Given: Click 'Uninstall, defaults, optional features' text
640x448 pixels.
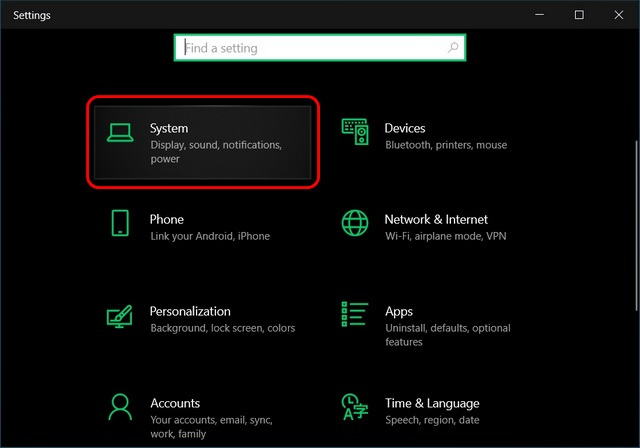Looking at the screenshot, I should point(448,335).
